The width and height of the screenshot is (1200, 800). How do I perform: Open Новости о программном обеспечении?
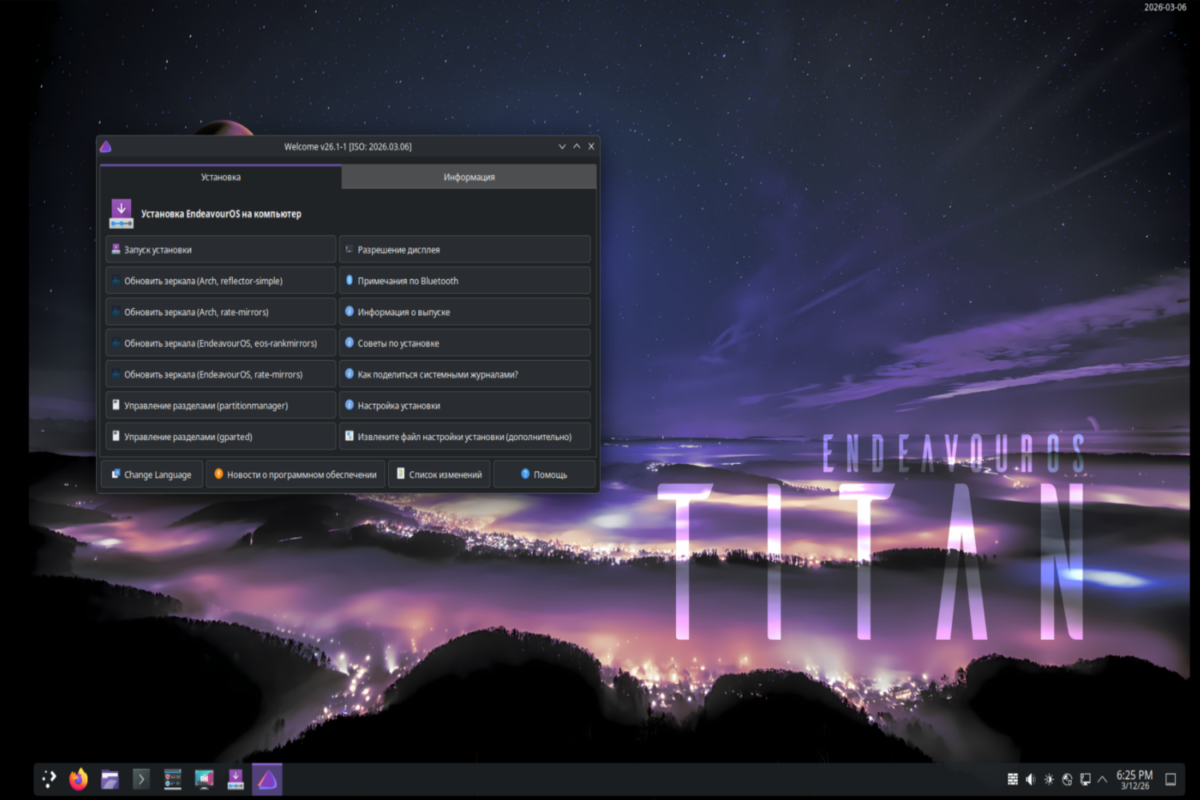(x=295, y=473)
